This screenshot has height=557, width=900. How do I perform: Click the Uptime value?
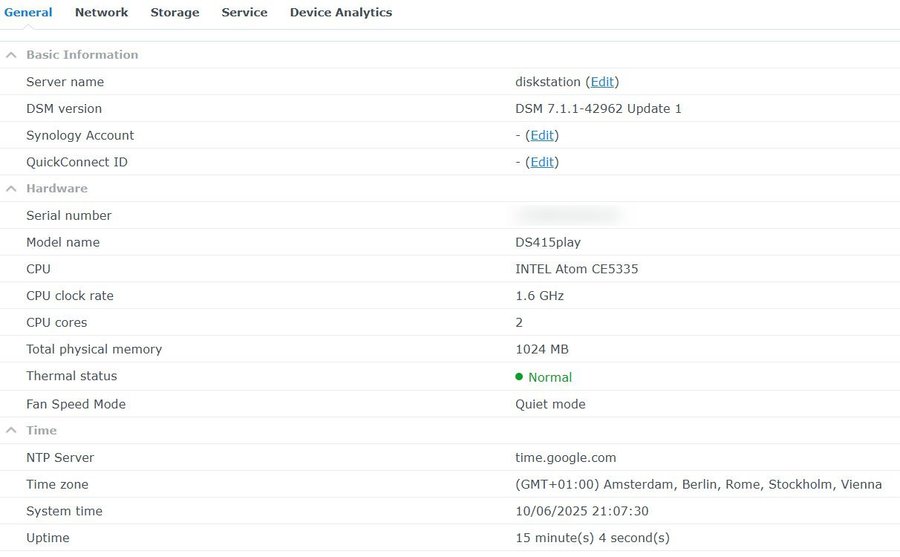(592, 539)
